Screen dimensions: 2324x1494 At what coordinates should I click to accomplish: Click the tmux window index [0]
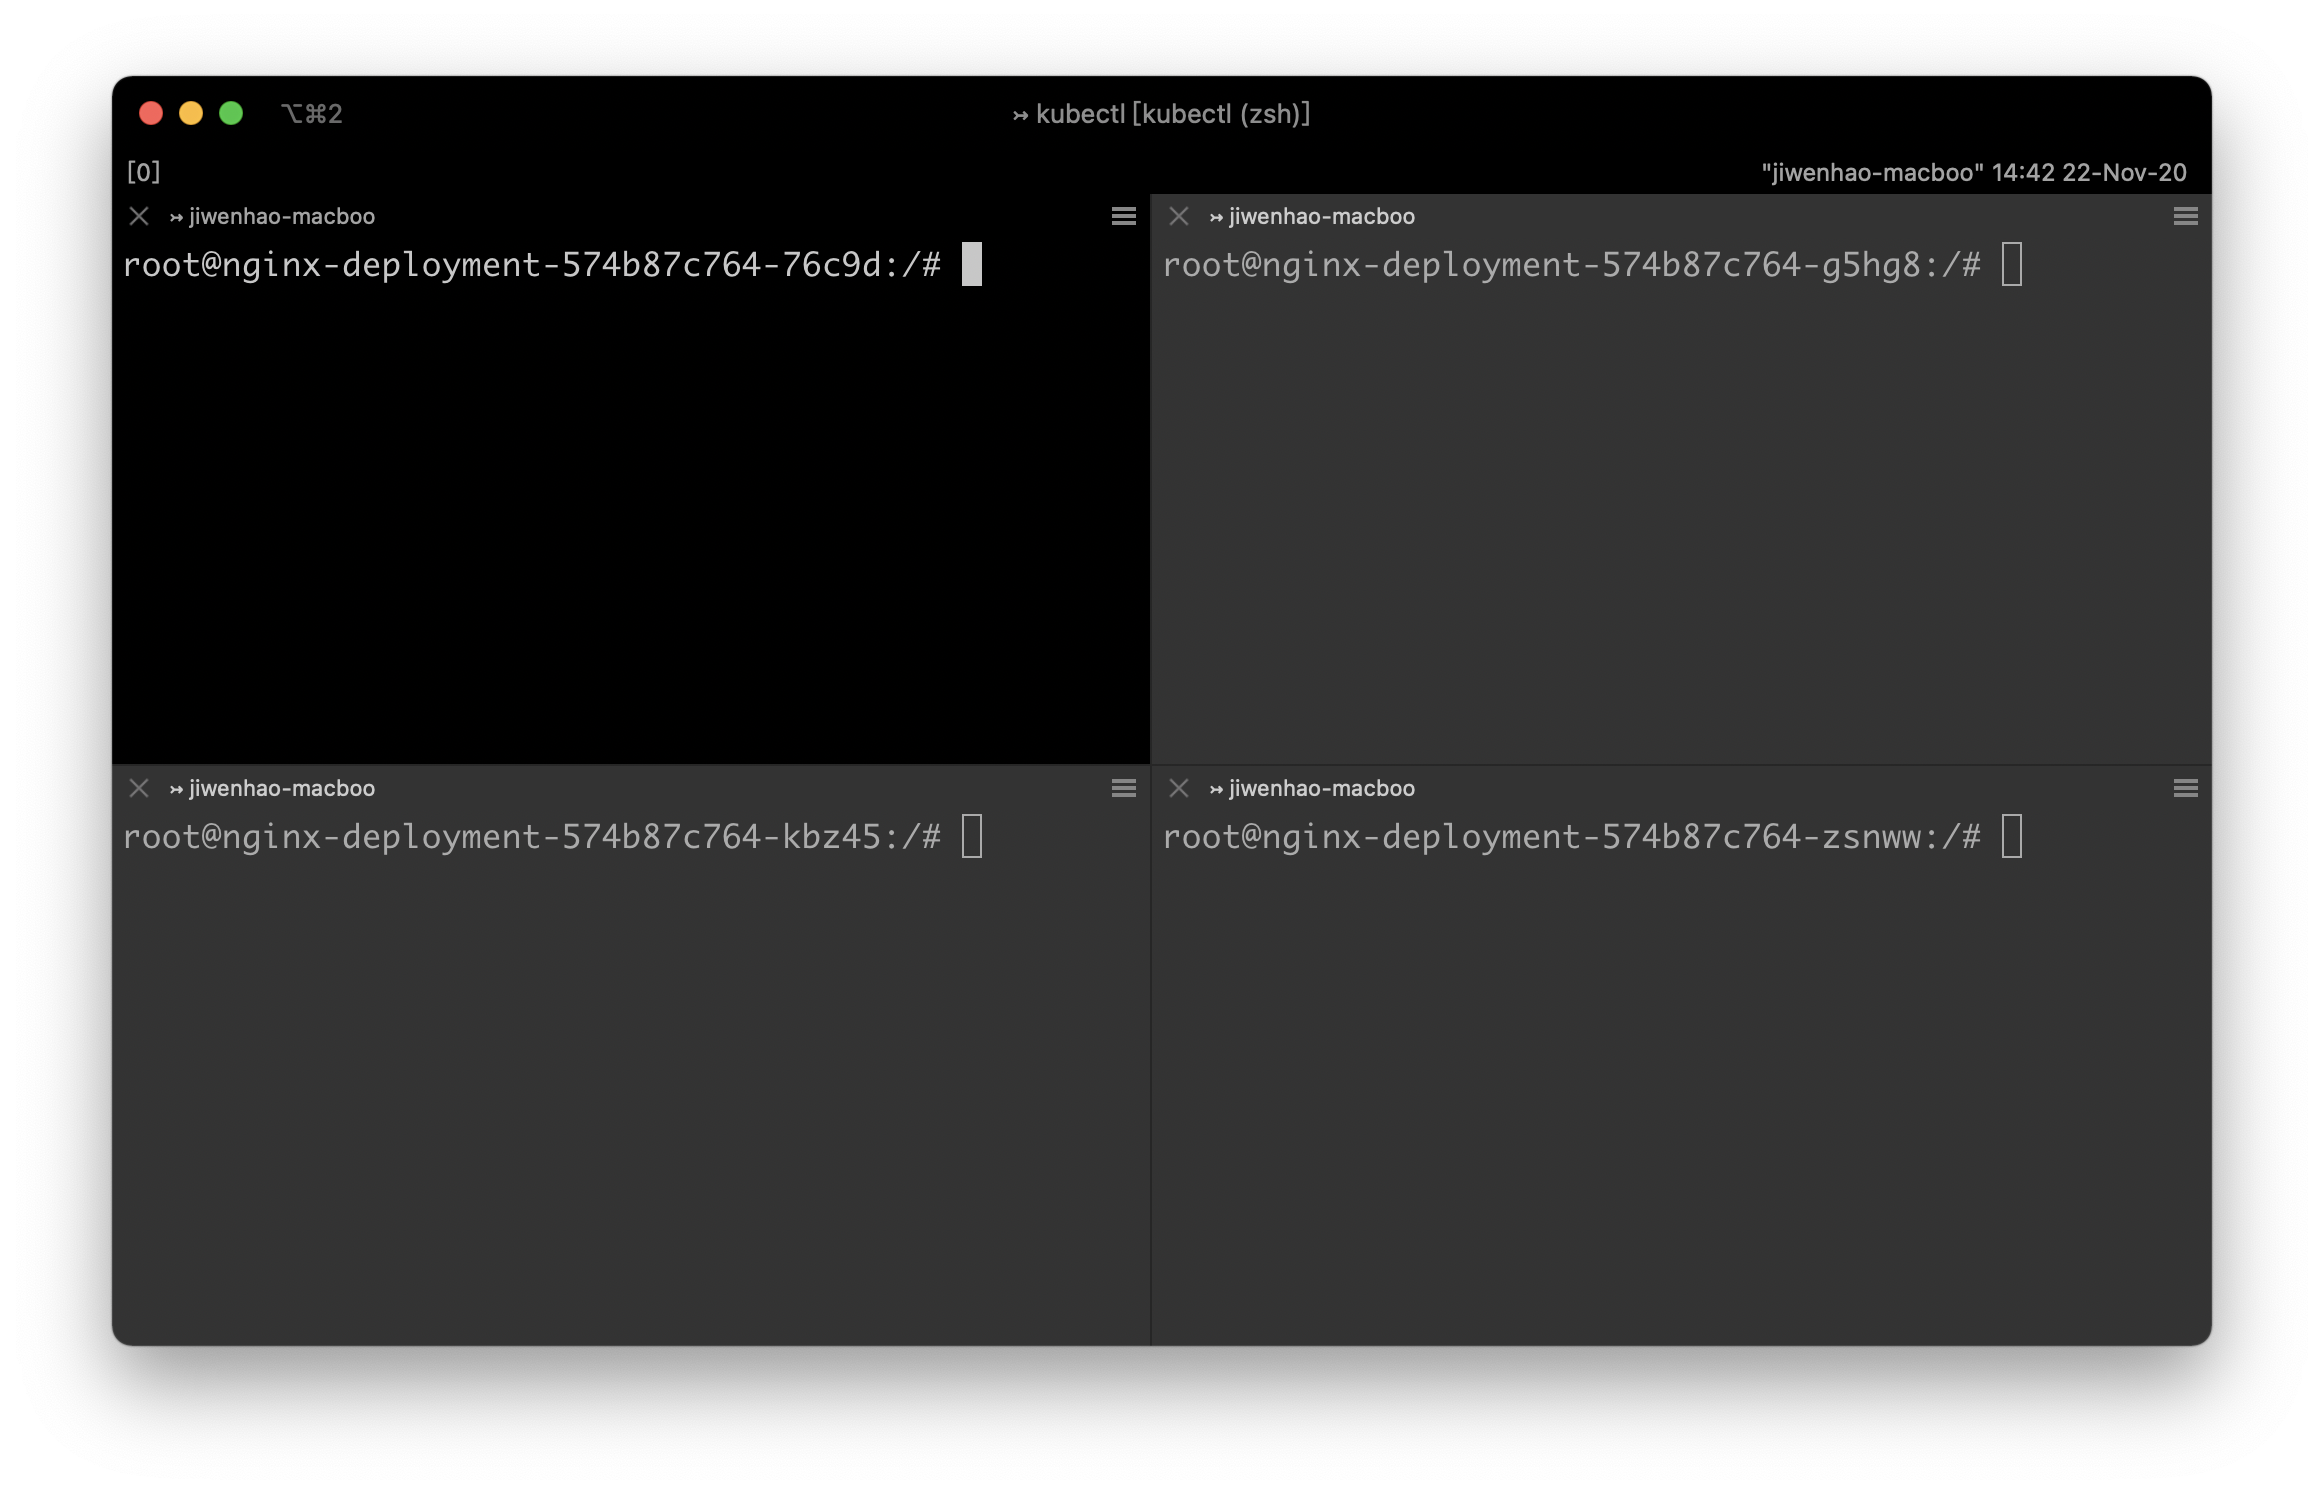click(x=143, y=172)
